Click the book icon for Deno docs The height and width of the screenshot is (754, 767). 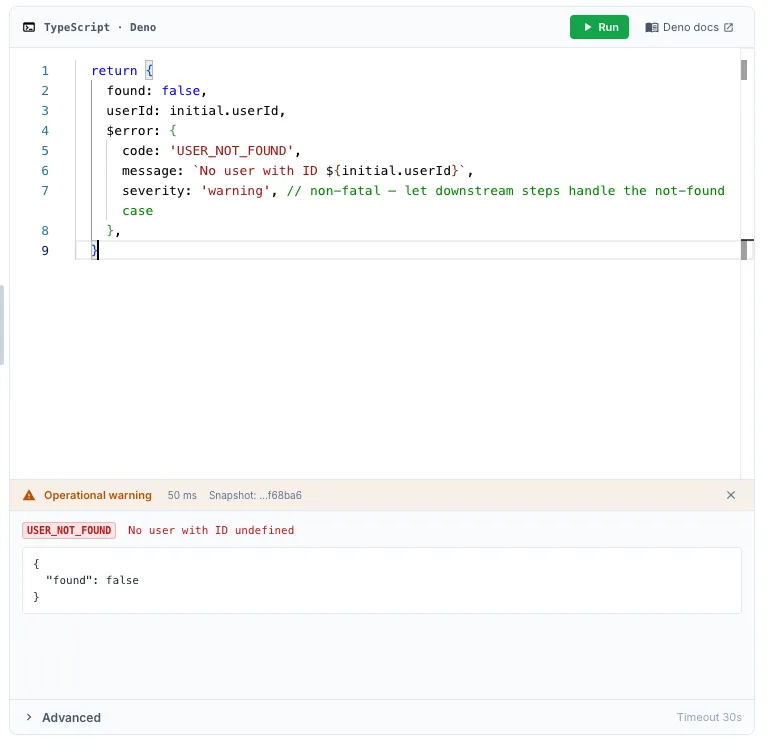(651, 27)
